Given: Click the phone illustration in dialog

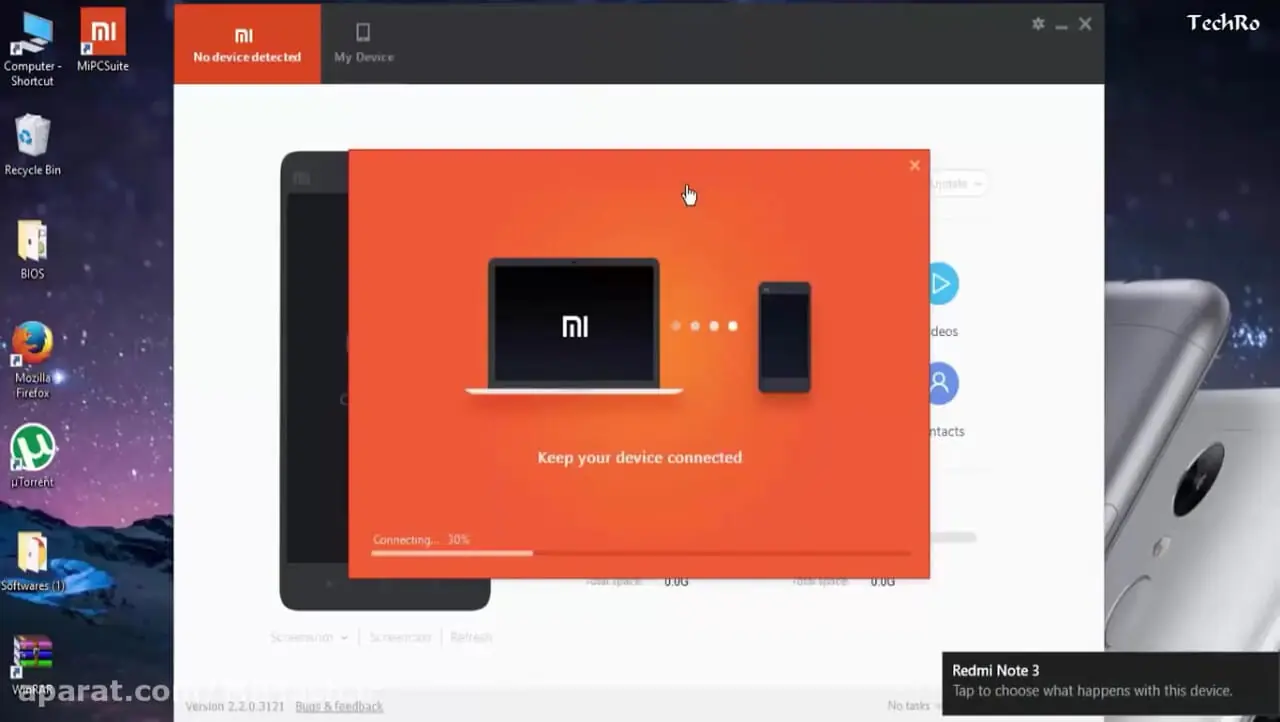Looking at the screenshot, I should [785, 337].
